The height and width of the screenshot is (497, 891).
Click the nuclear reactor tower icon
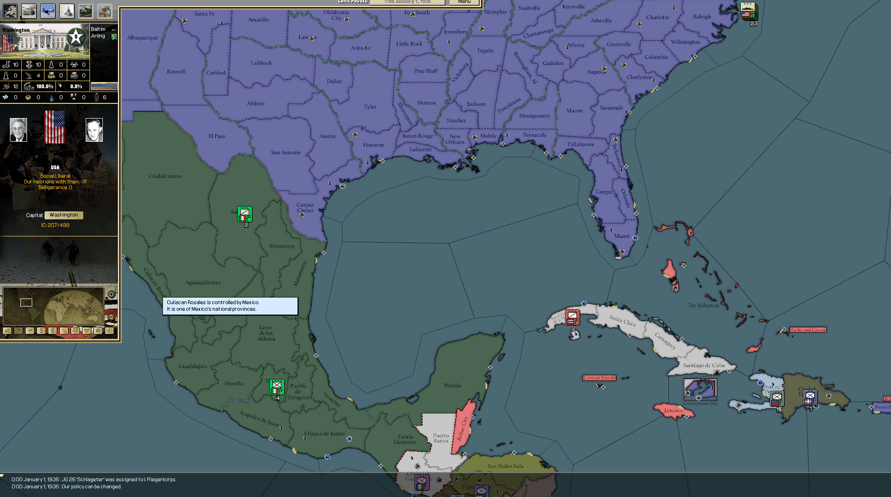[x=6, y=75]
